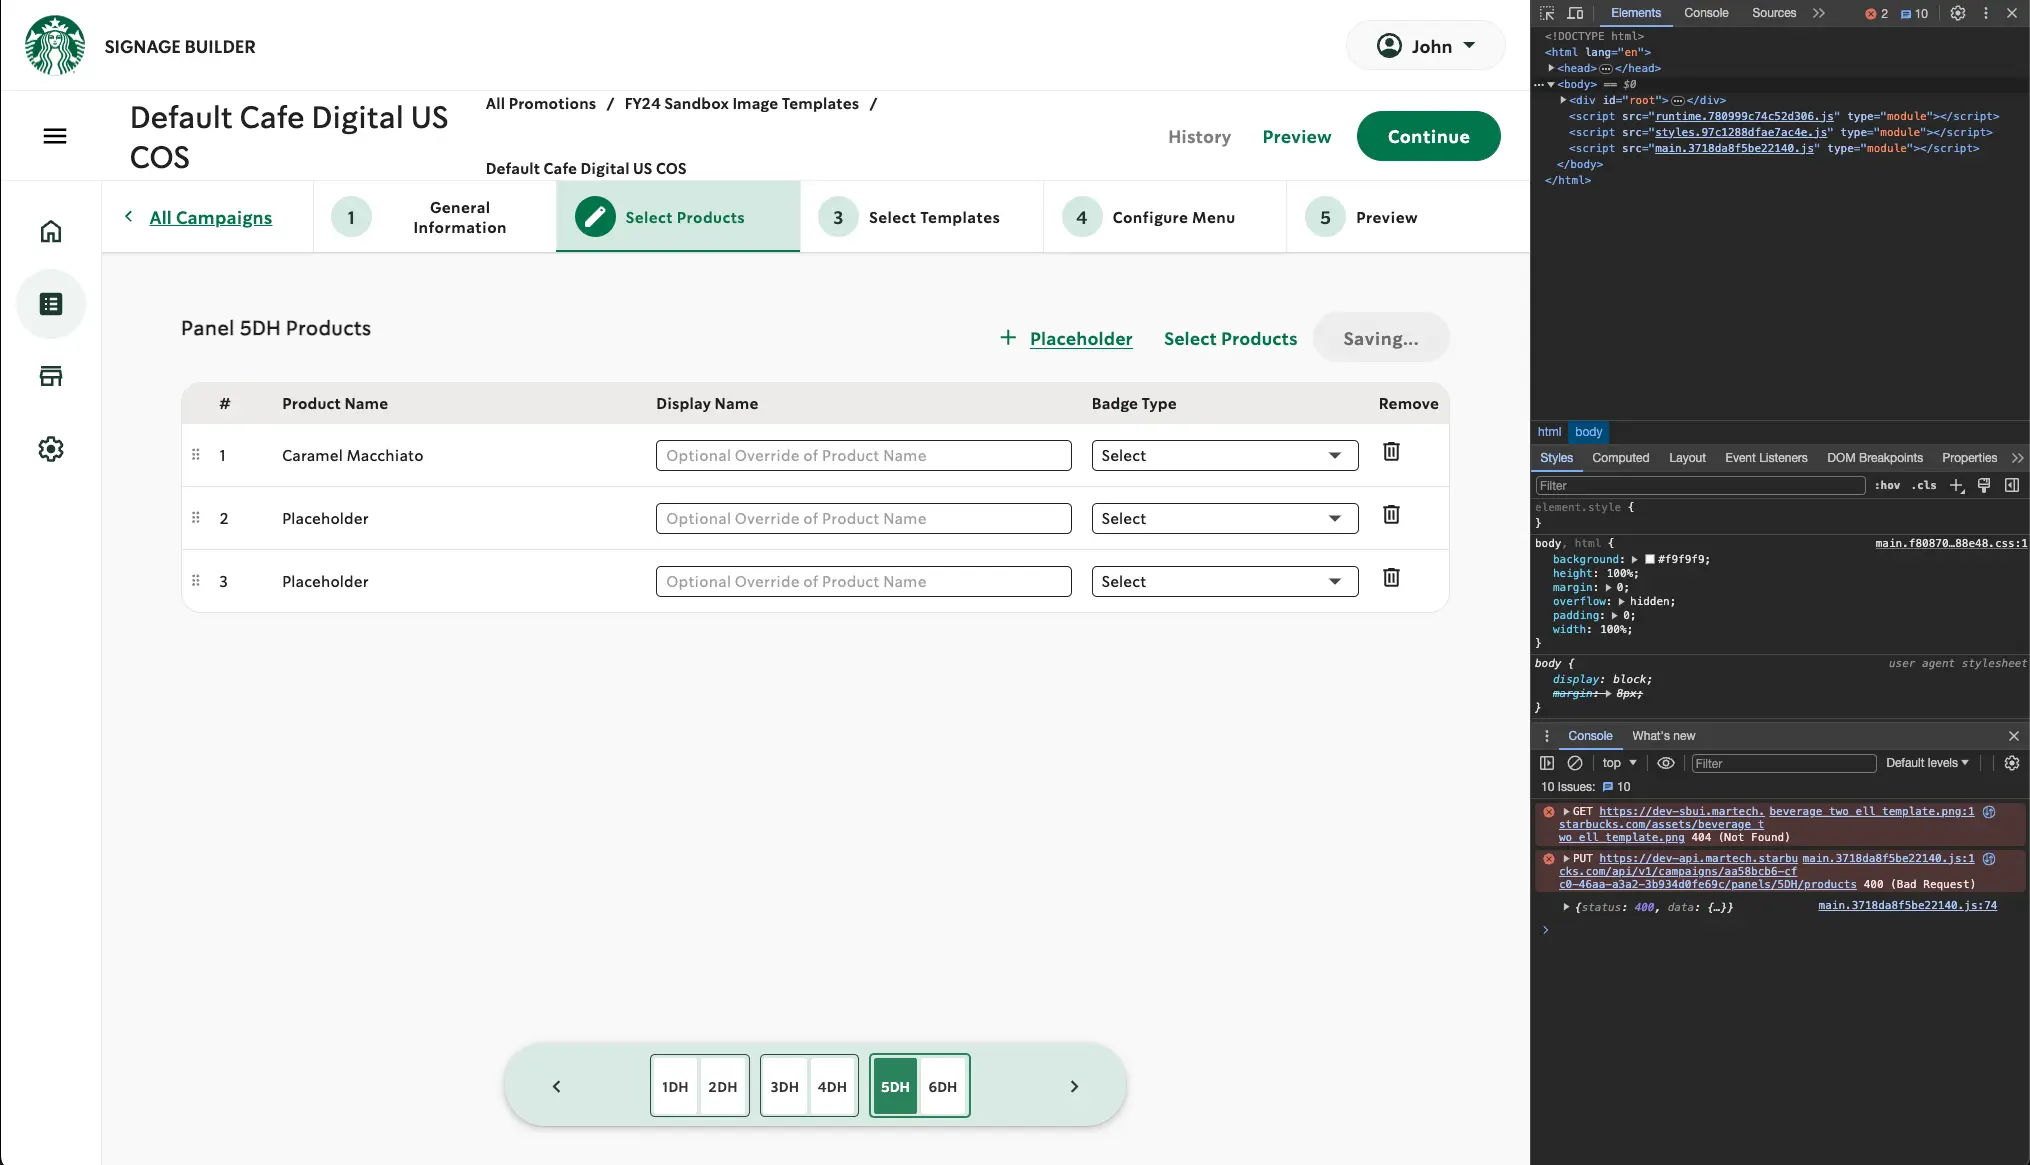Show console sidebar panel icon
The image size is (2030, 1165).
(x=1547, y=763)
